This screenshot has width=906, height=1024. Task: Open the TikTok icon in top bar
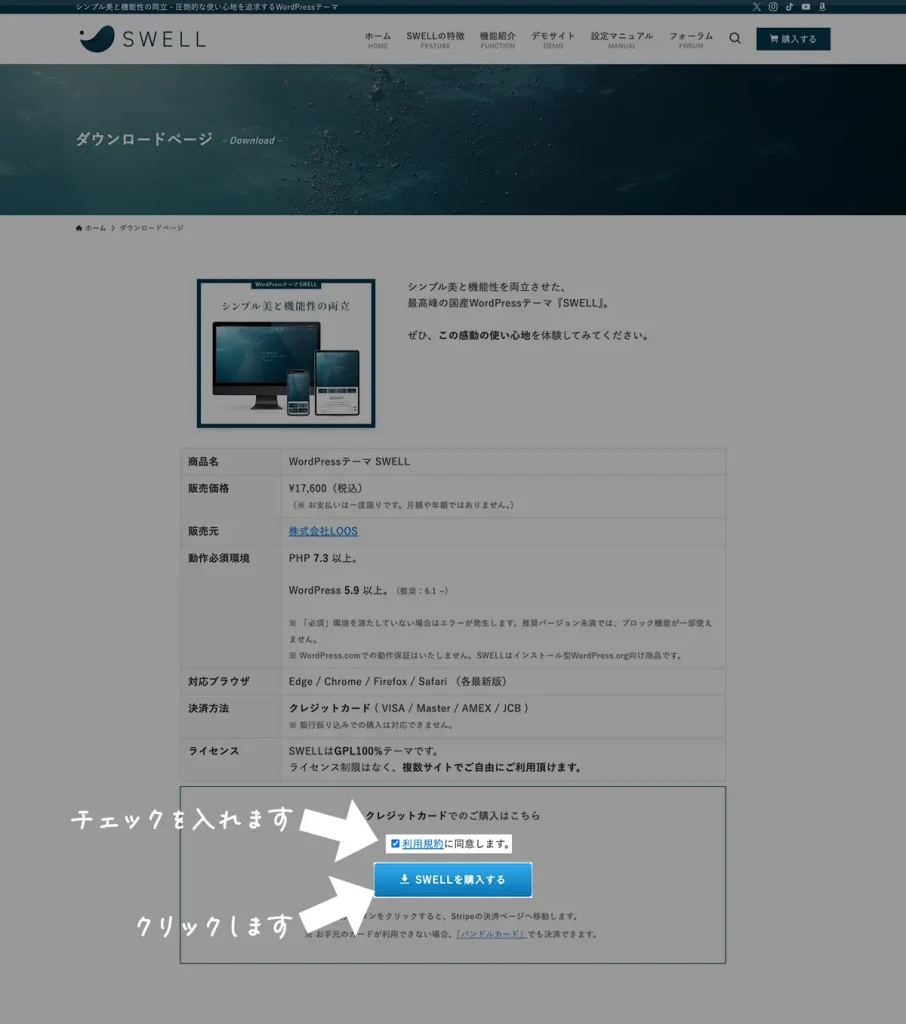[789, 7]
